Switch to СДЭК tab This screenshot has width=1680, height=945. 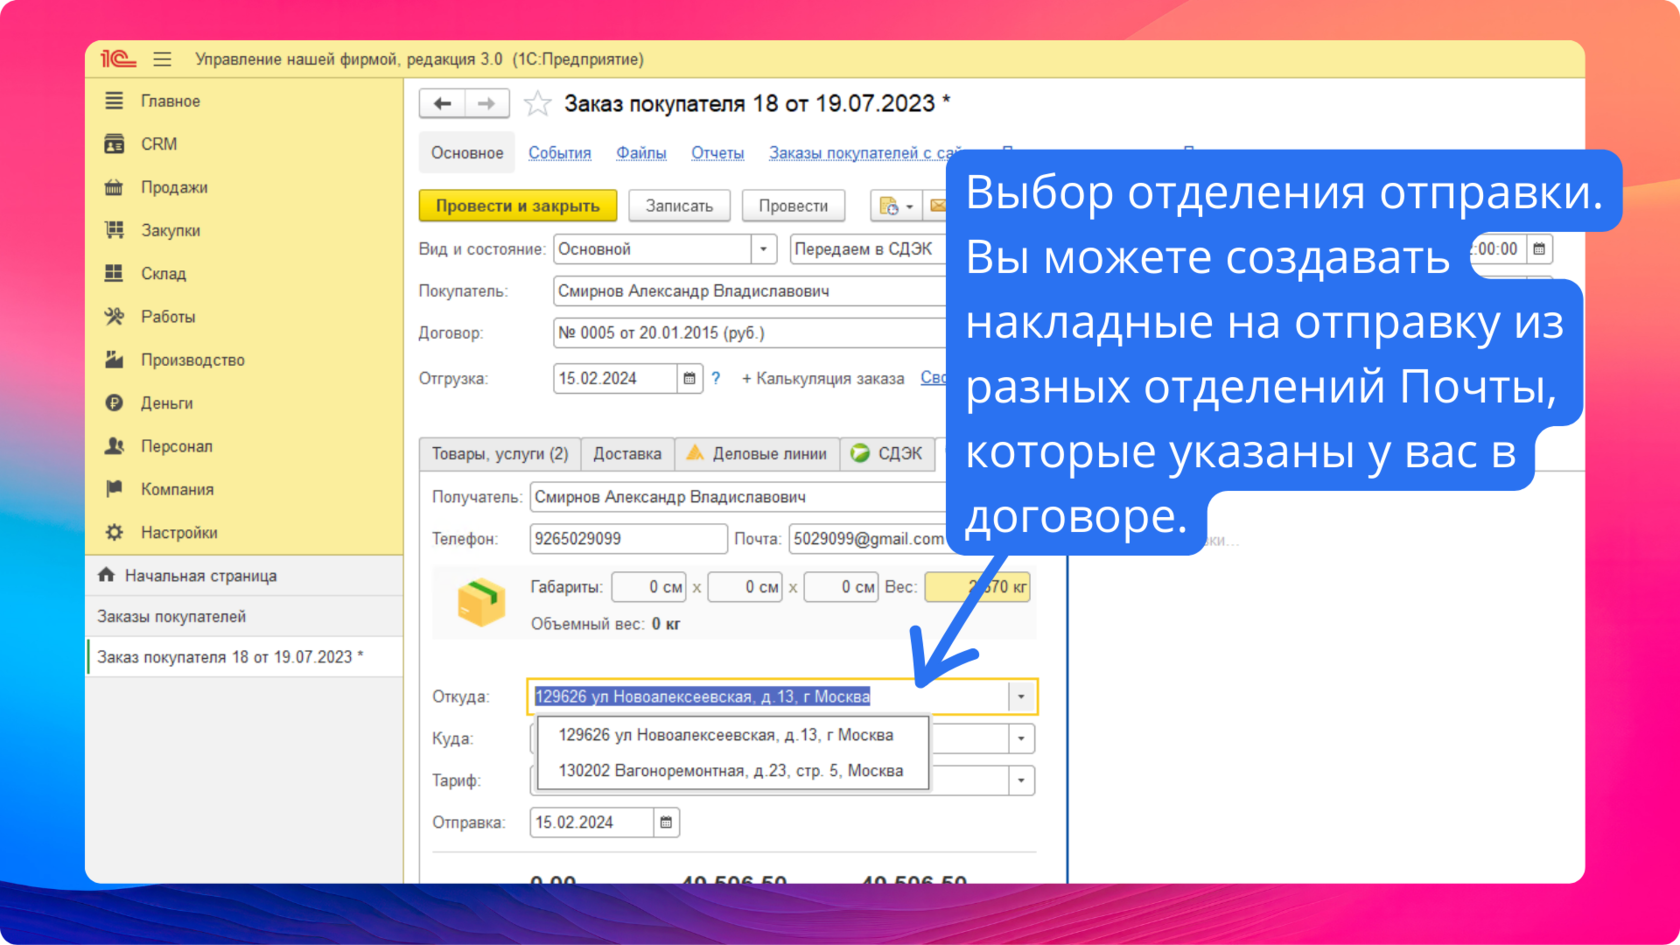tap(887, 454)
